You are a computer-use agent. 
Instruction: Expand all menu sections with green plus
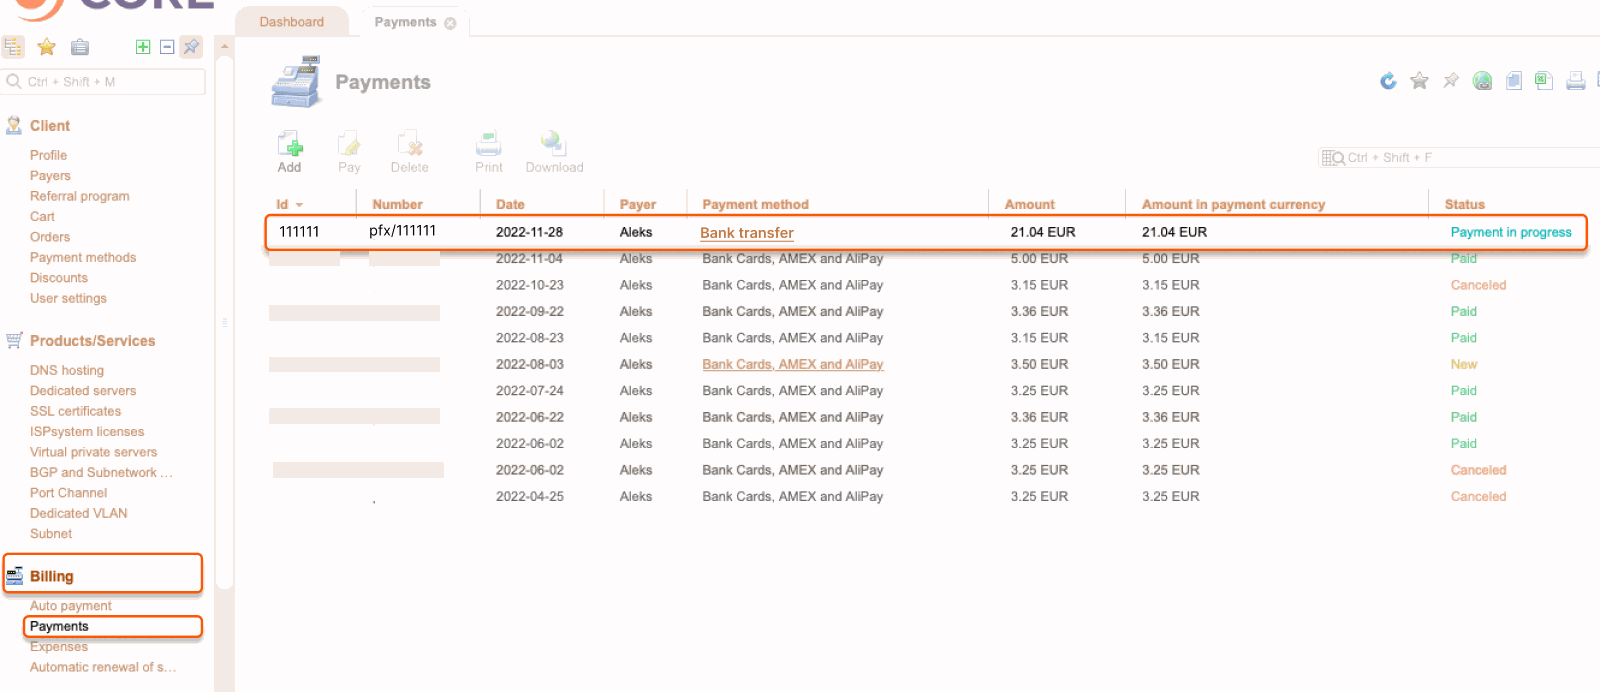[x=143, y=47]
